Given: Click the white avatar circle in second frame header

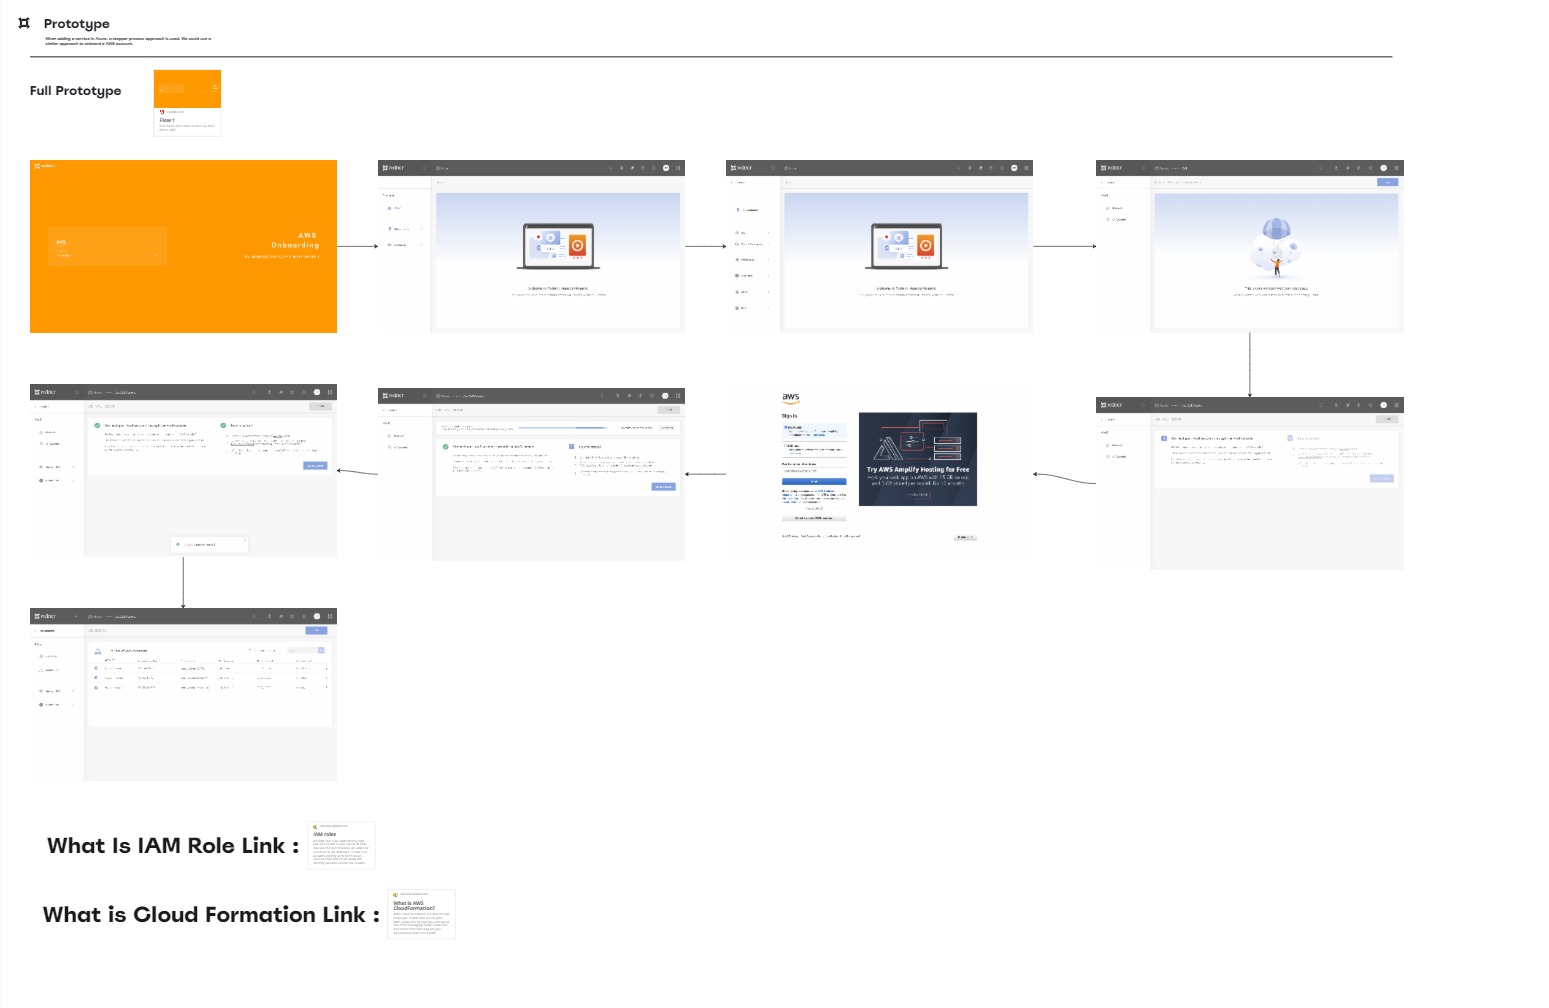Looking at the screenshot, I should (x=666, y=168).
